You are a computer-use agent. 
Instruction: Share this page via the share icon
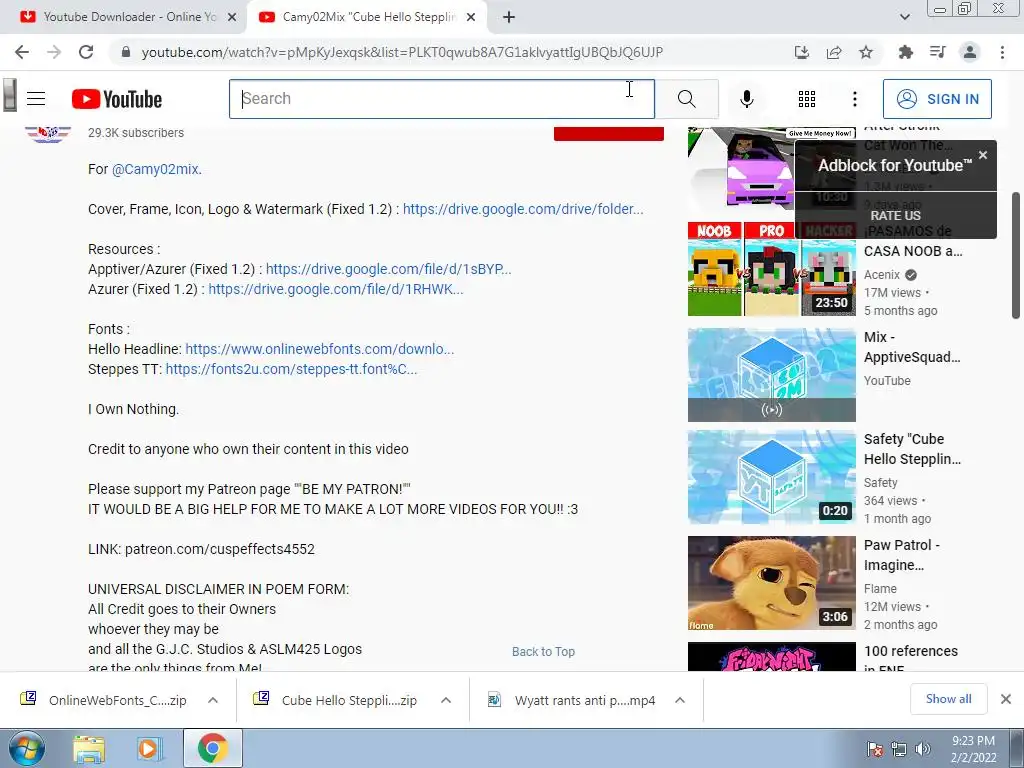[834, 52]
